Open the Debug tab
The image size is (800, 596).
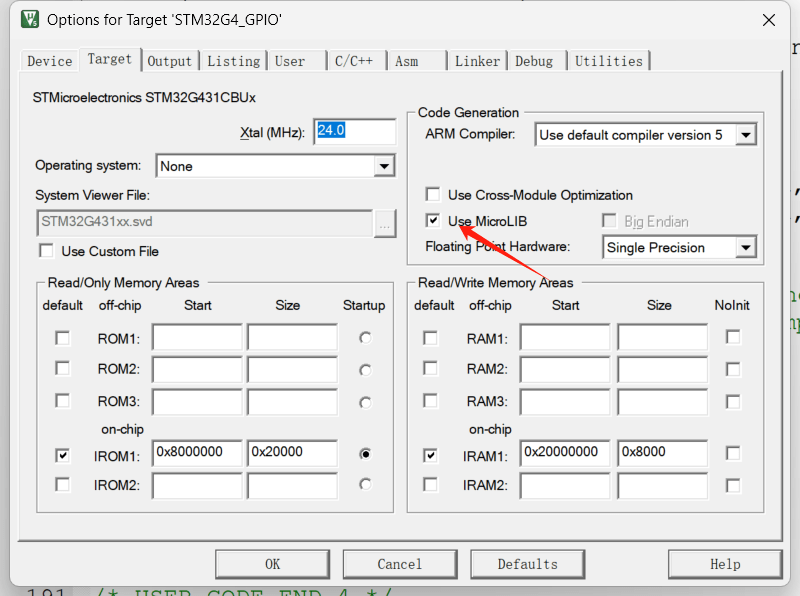[x=537, y=61]
